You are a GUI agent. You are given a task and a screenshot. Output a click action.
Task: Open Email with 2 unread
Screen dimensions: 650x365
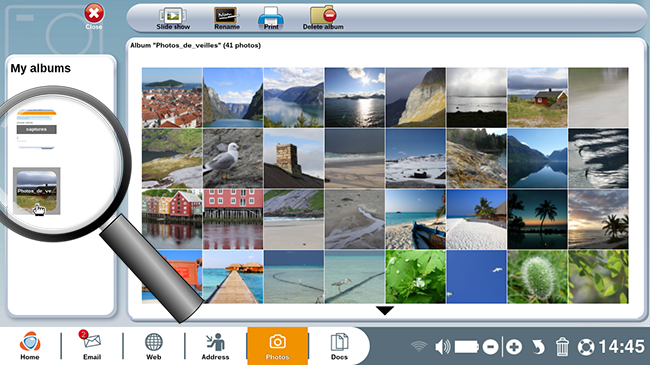pos(91,346)
